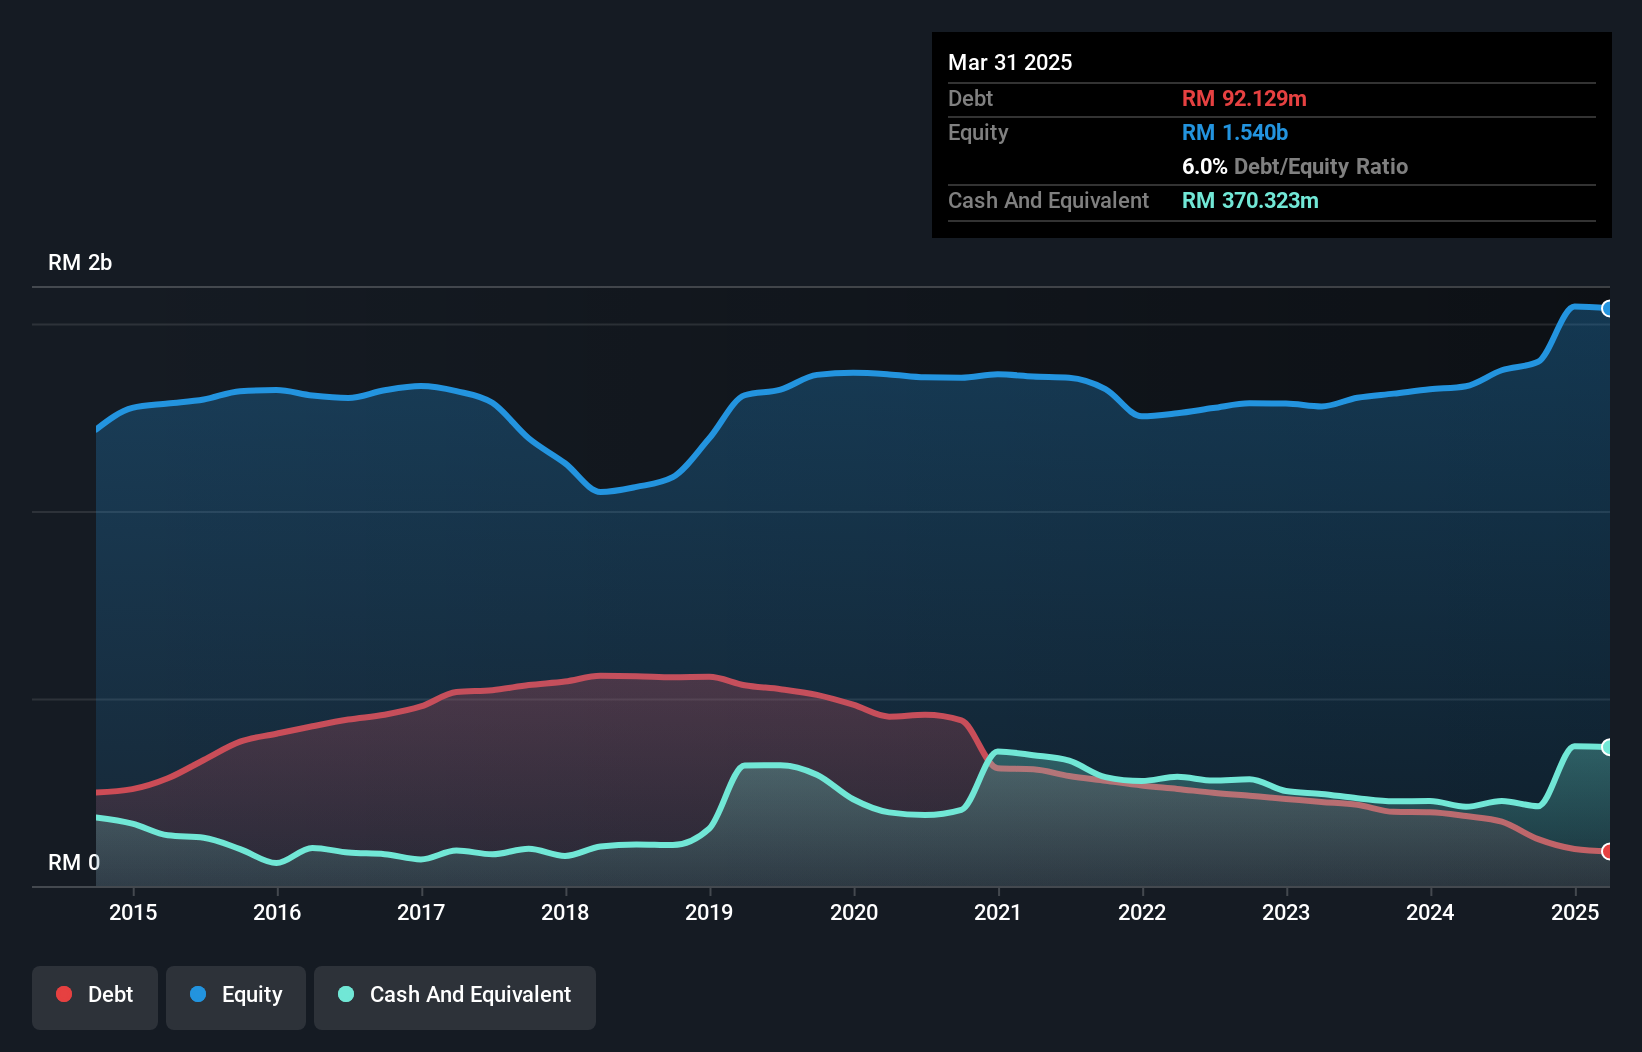Click the Debt row label in tooltip
The image size is (1642, 1052).
pyautogui.click(x=970, y=98)
